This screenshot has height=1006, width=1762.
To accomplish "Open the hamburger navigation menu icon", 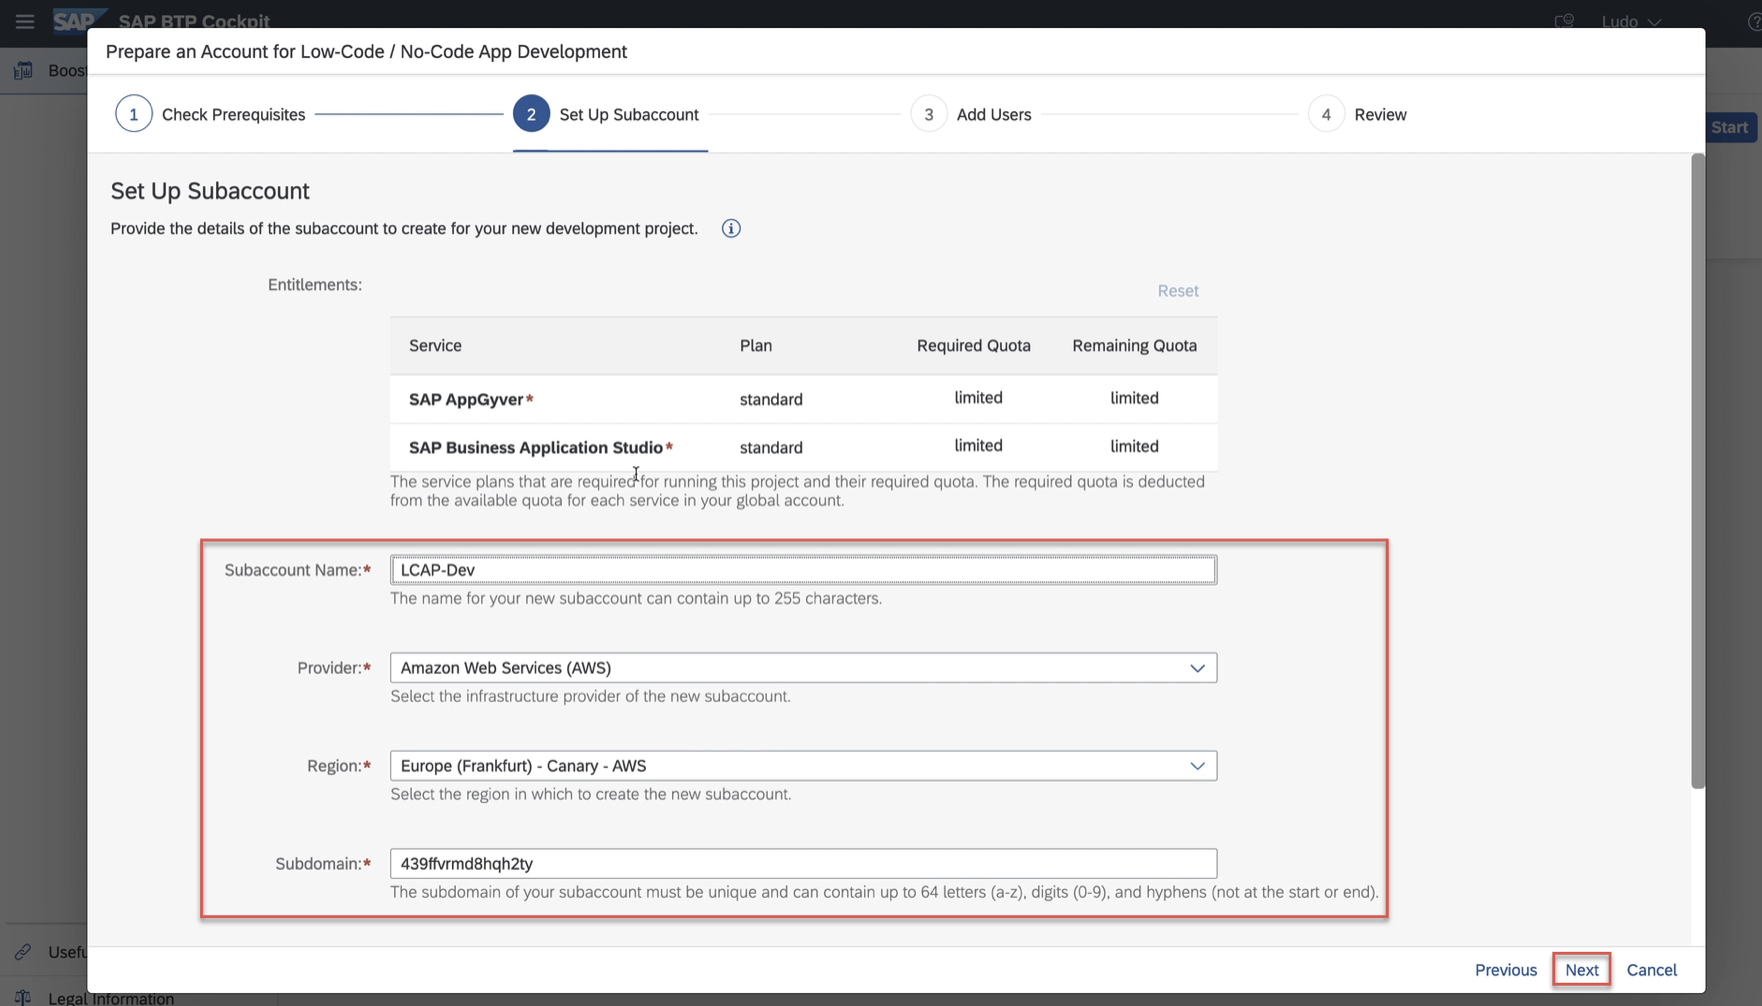I will (x=25, y=21).
